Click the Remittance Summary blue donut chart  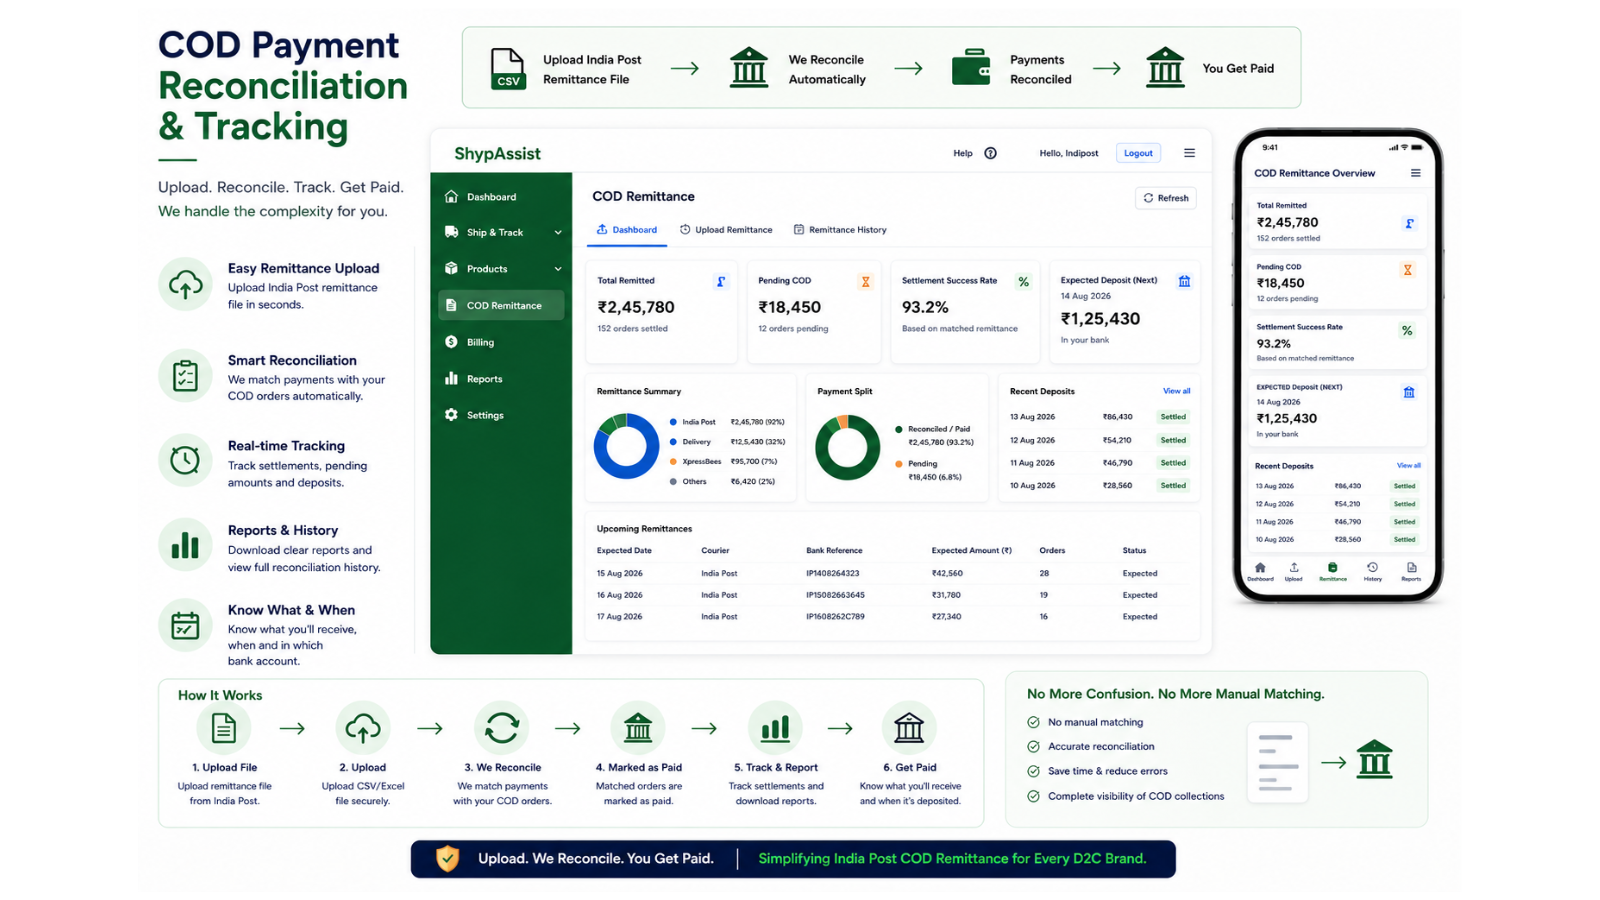pyautogui.click(x=626, y=446)
